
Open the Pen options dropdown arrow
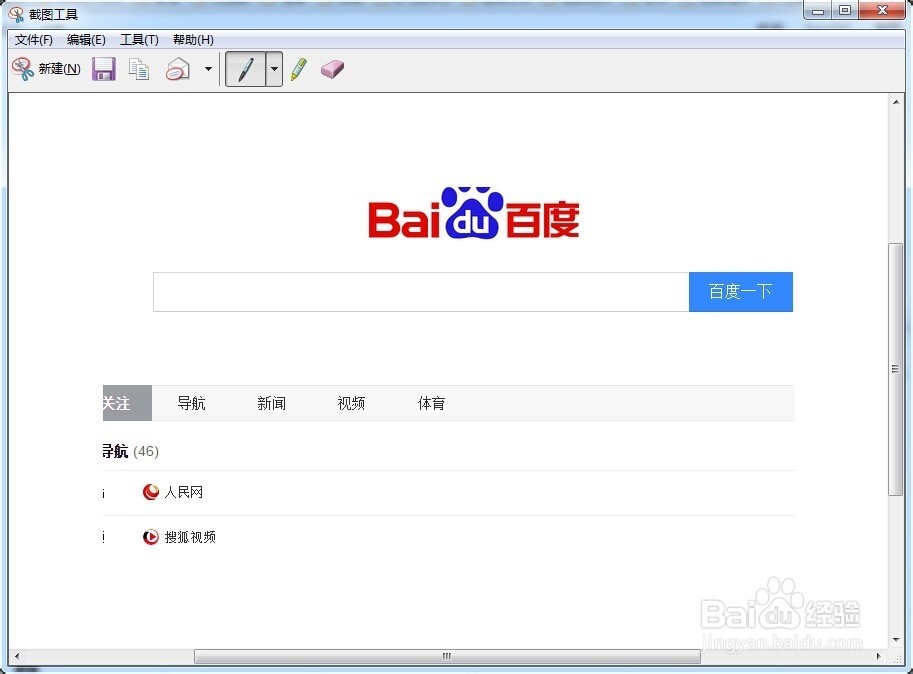pyautogui.click(x=274, y=69)
